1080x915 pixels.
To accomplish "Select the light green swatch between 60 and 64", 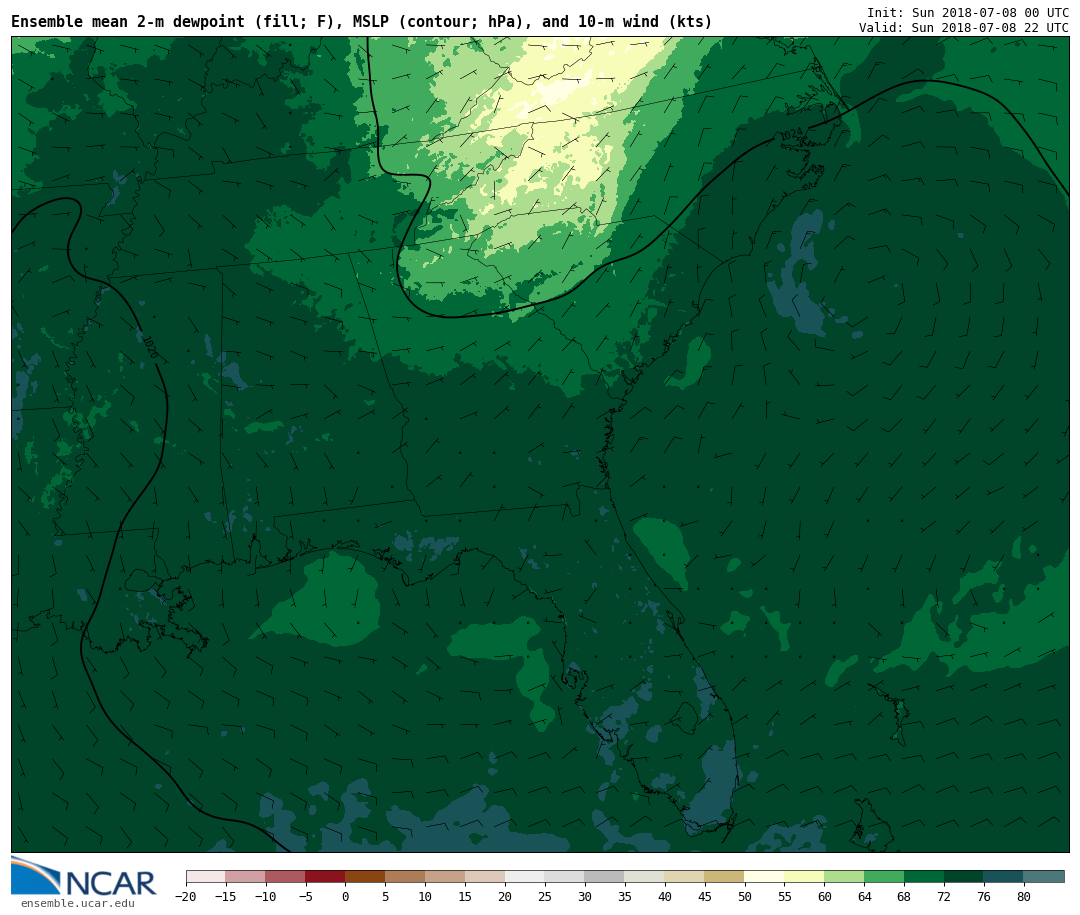I will point(844,876).
